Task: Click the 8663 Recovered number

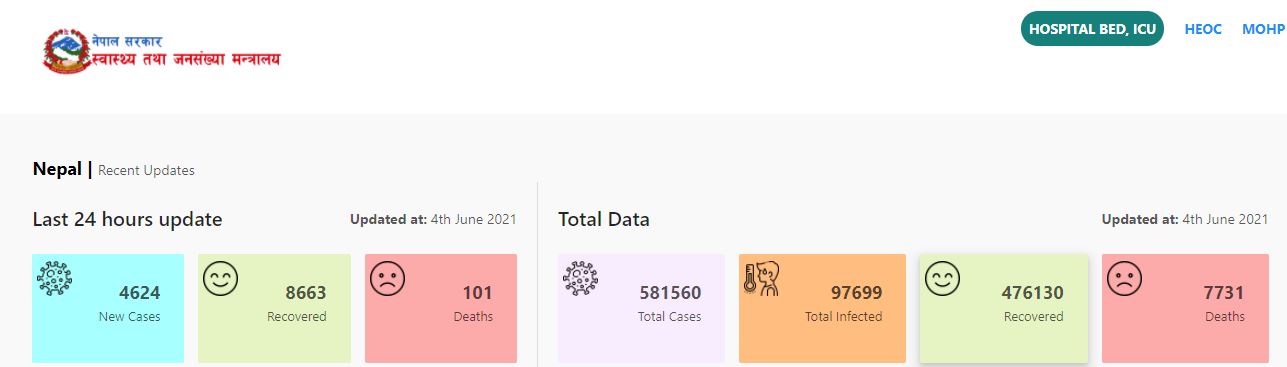Action: tap(306, 293)
